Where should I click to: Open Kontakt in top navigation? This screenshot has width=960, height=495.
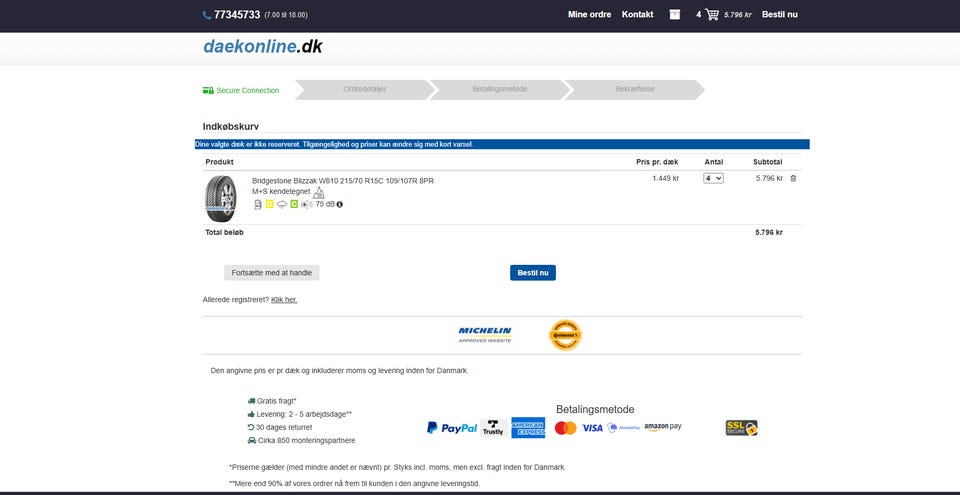pyautogui.click(x=637, y=15)
